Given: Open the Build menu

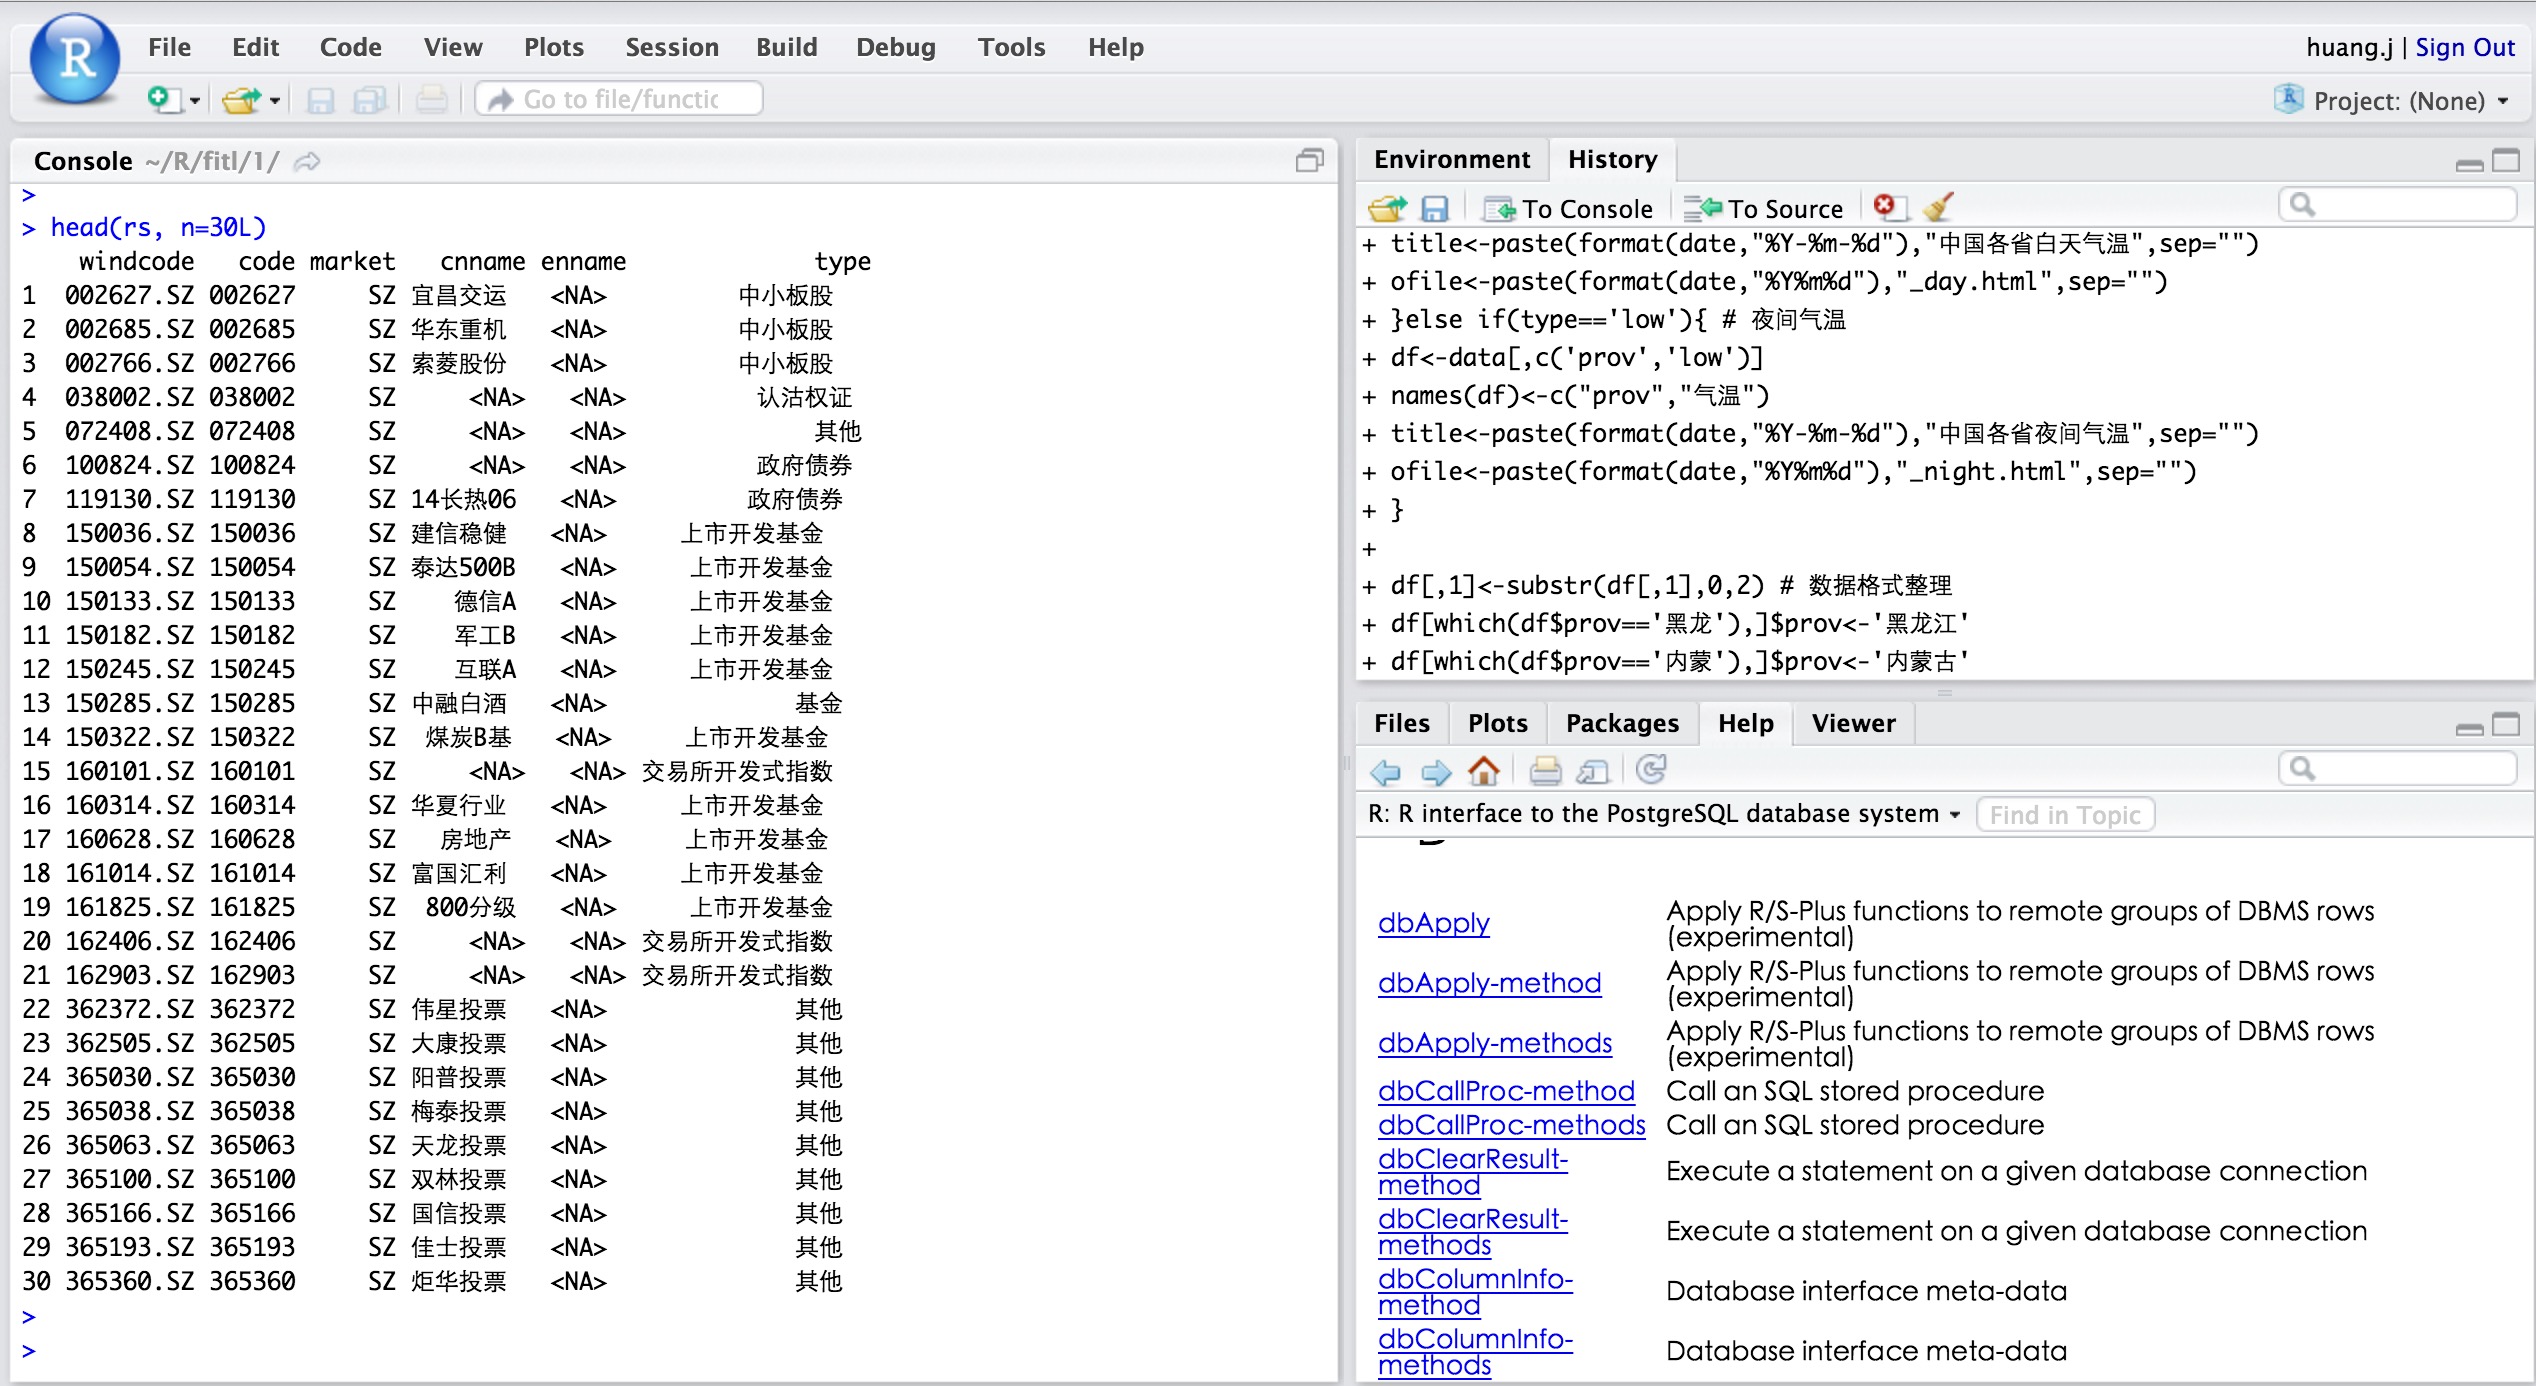Looking at the screenshot, I should (786, 47).
